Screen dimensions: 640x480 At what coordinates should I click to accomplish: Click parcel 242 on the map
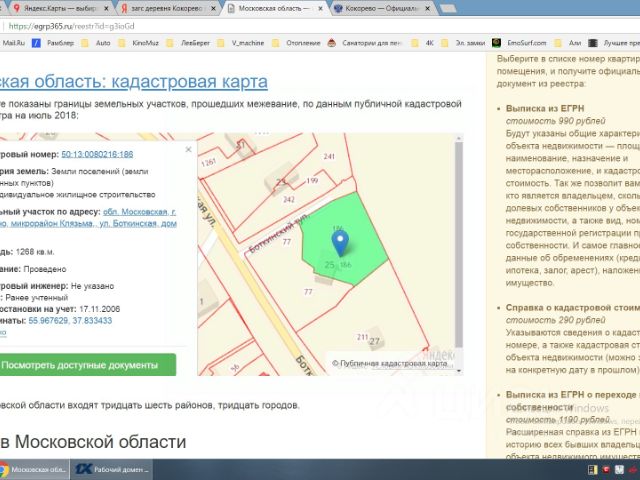(x=289, y=199)
